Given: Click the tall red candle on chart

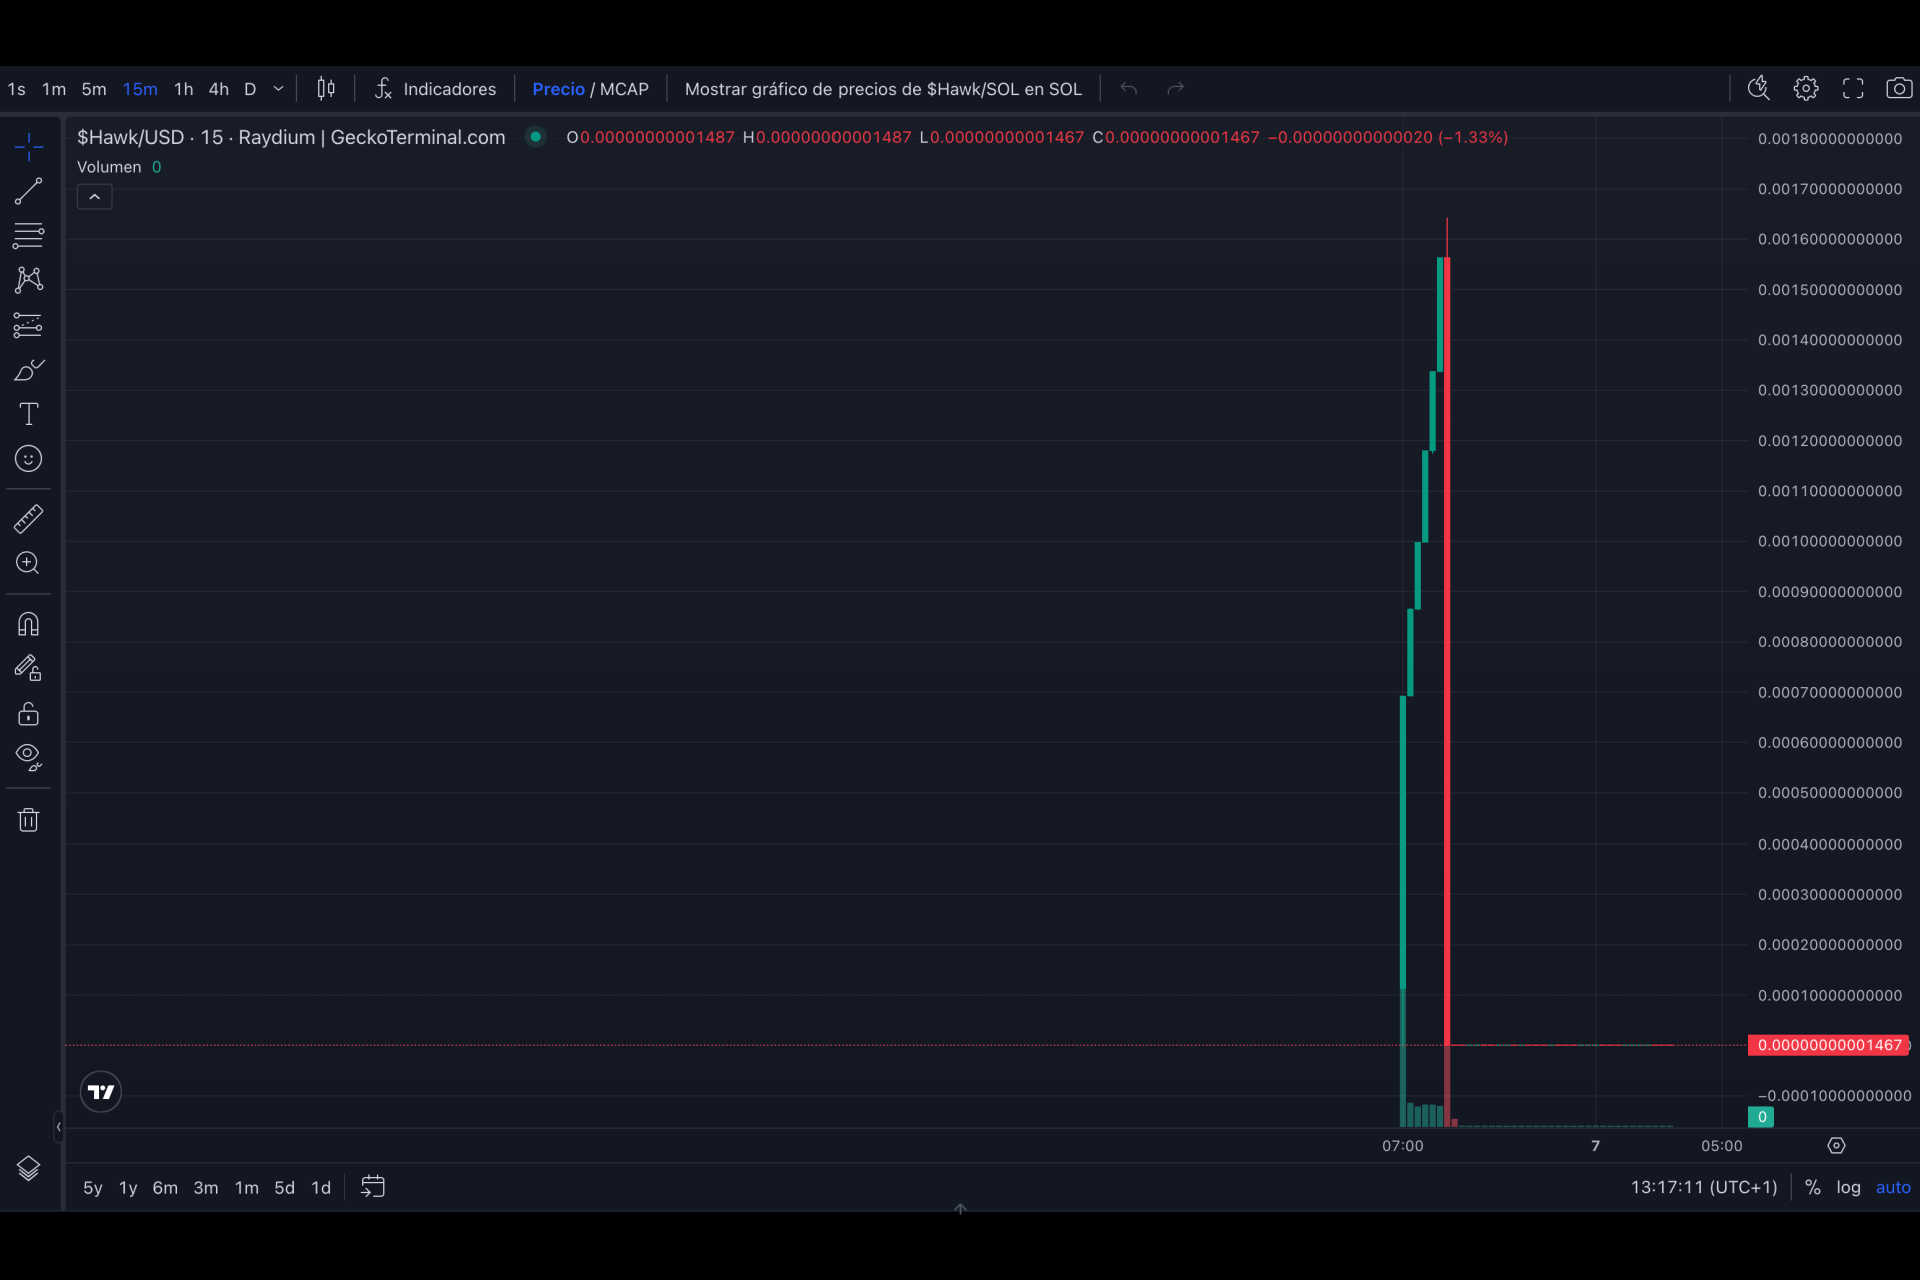Looking at the screenshot, I should (x=1447, y=650).
